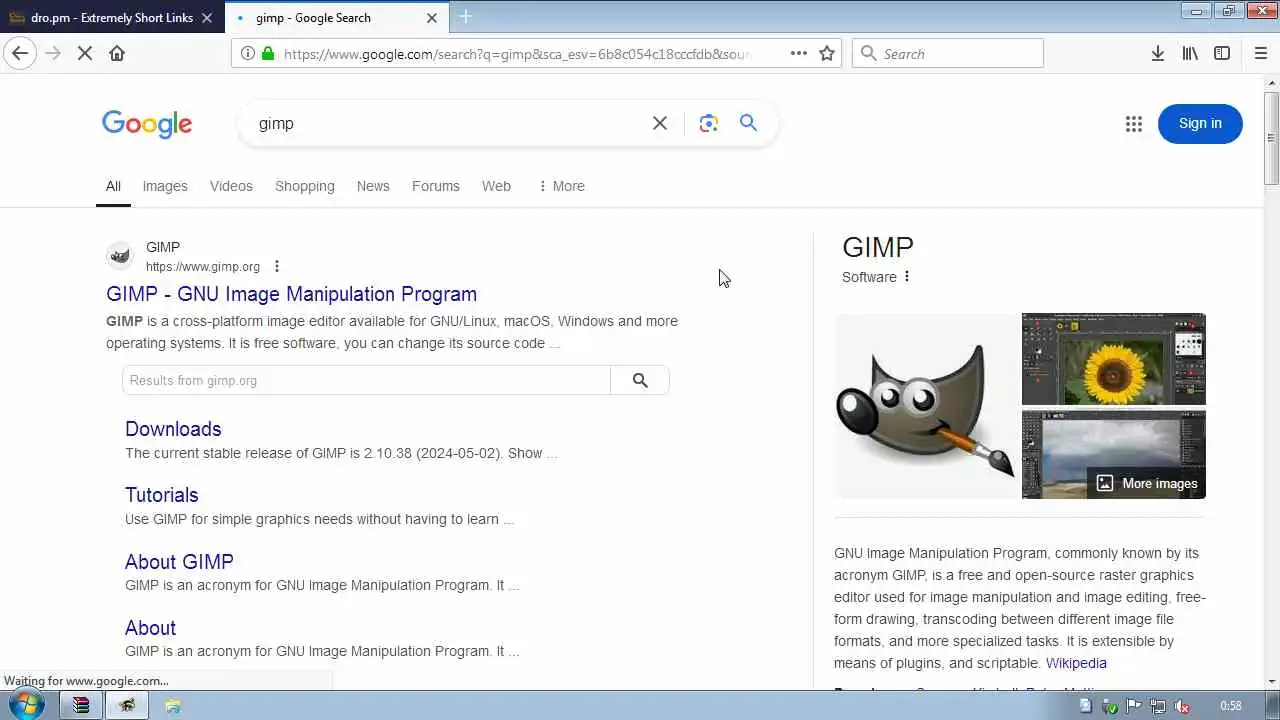Click the browser address bar URL

(x=517, y=54)
